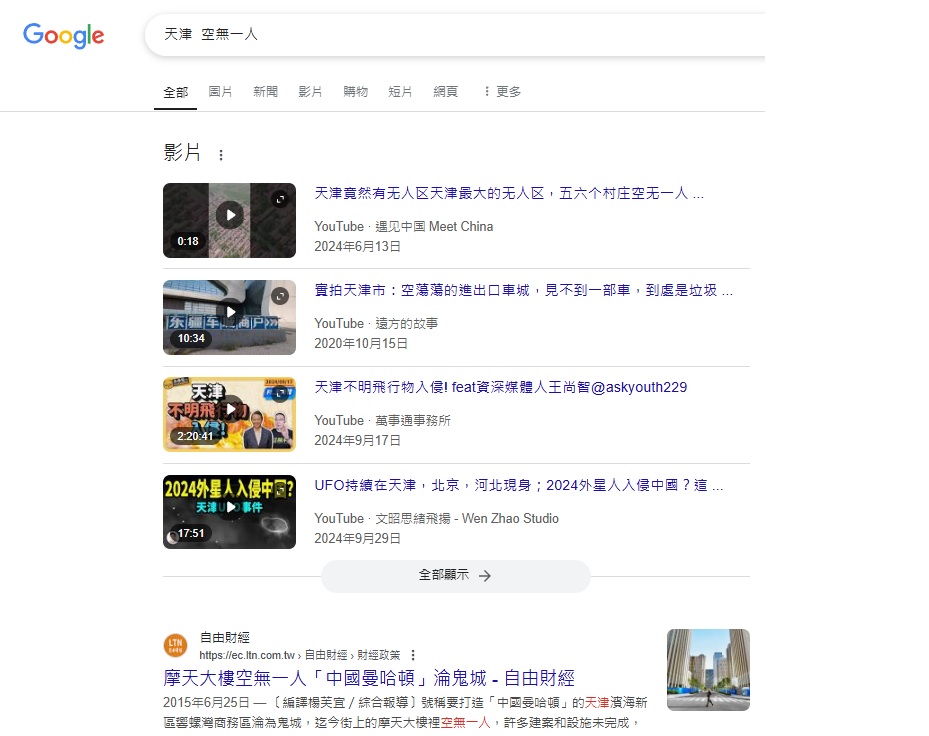Click the date 2024年9月29日
Viewport: 929px width, 736px height.
[357, 538]
